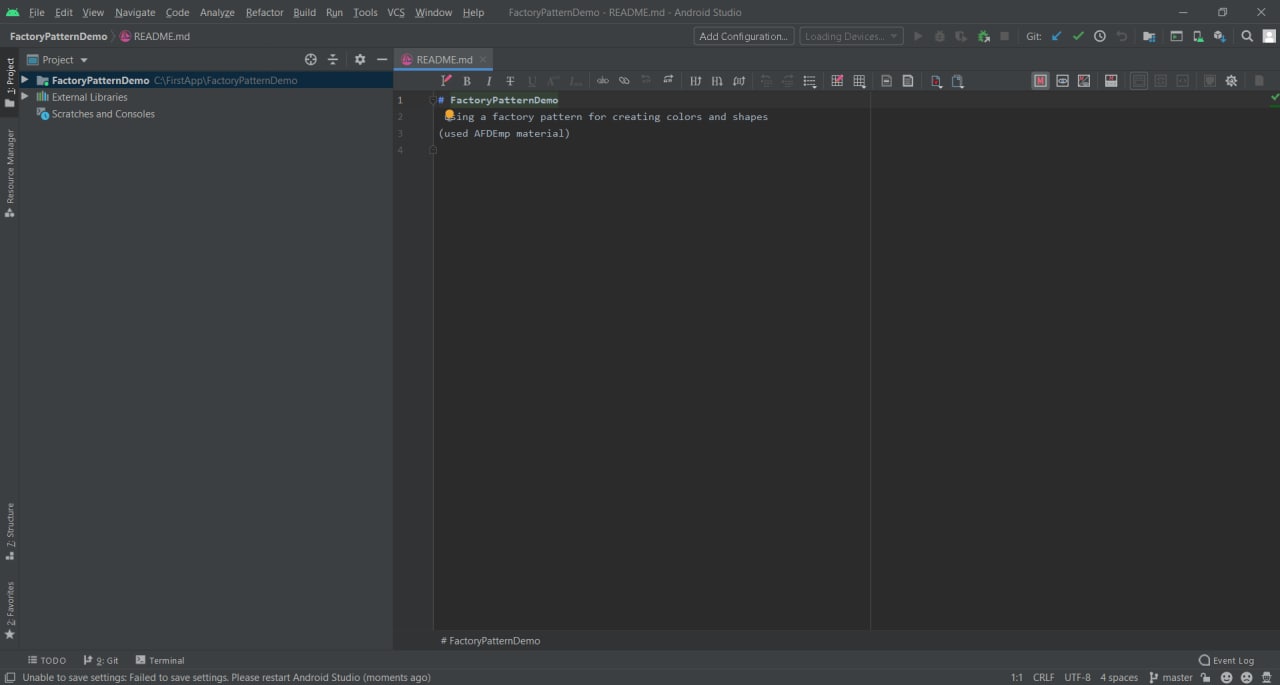This screenshot has height=685, width=1280.
Task: Toggle strikethrough formatting in markdown toolbar
Action: coord(510,81)
